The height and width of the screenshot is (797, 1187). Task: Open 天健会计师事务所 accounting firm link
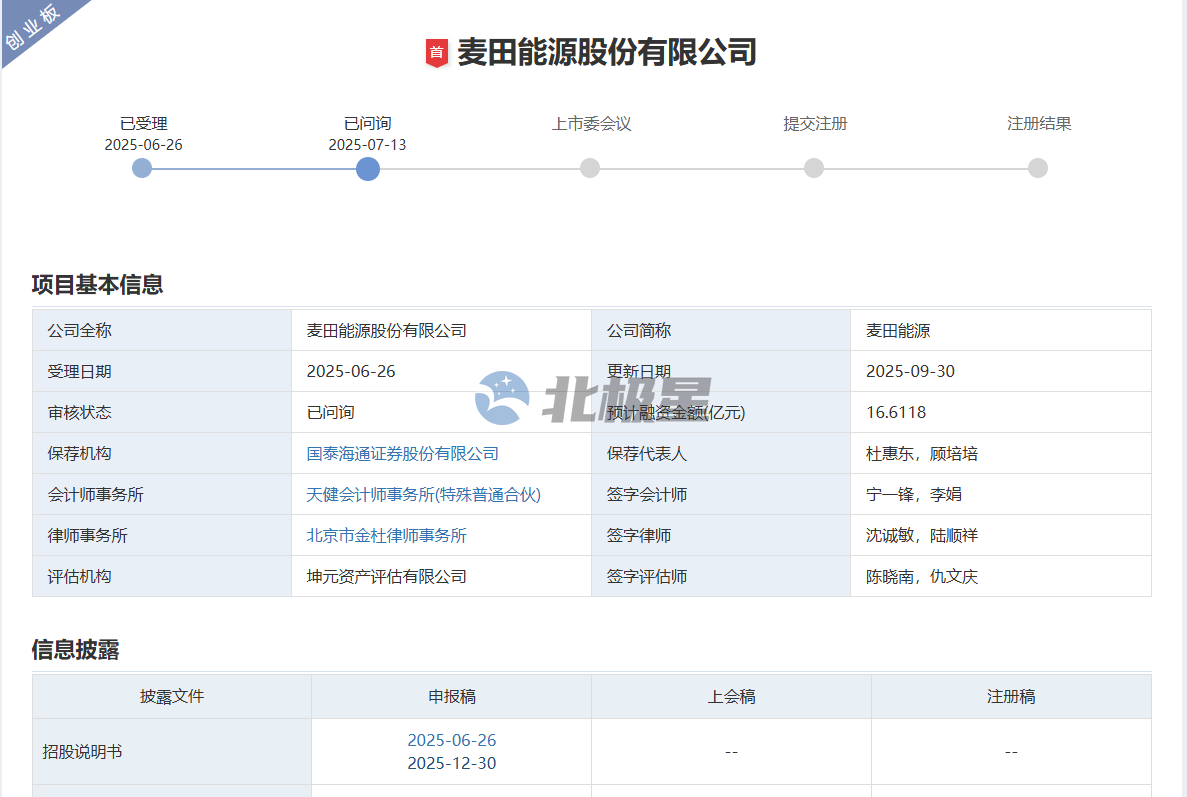coord(423,495)
